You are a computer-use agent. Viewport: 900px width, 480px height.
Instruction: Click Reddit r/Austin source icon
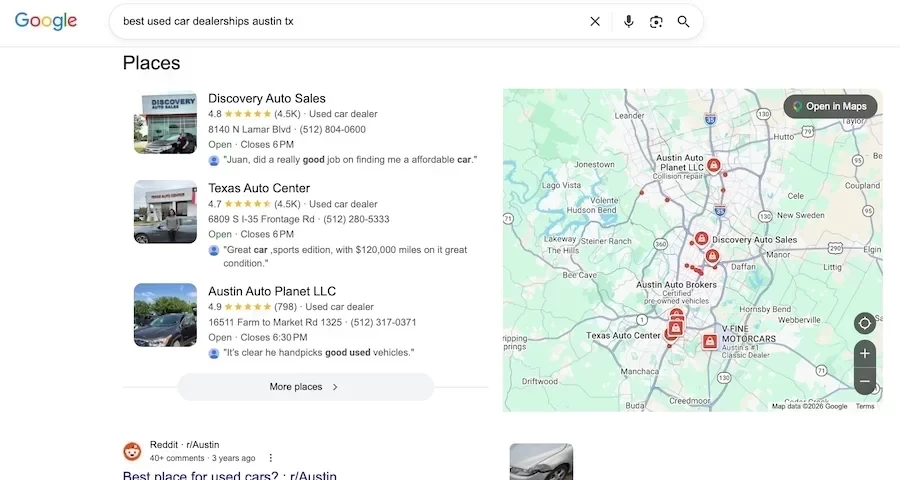(x=133, y=451)
